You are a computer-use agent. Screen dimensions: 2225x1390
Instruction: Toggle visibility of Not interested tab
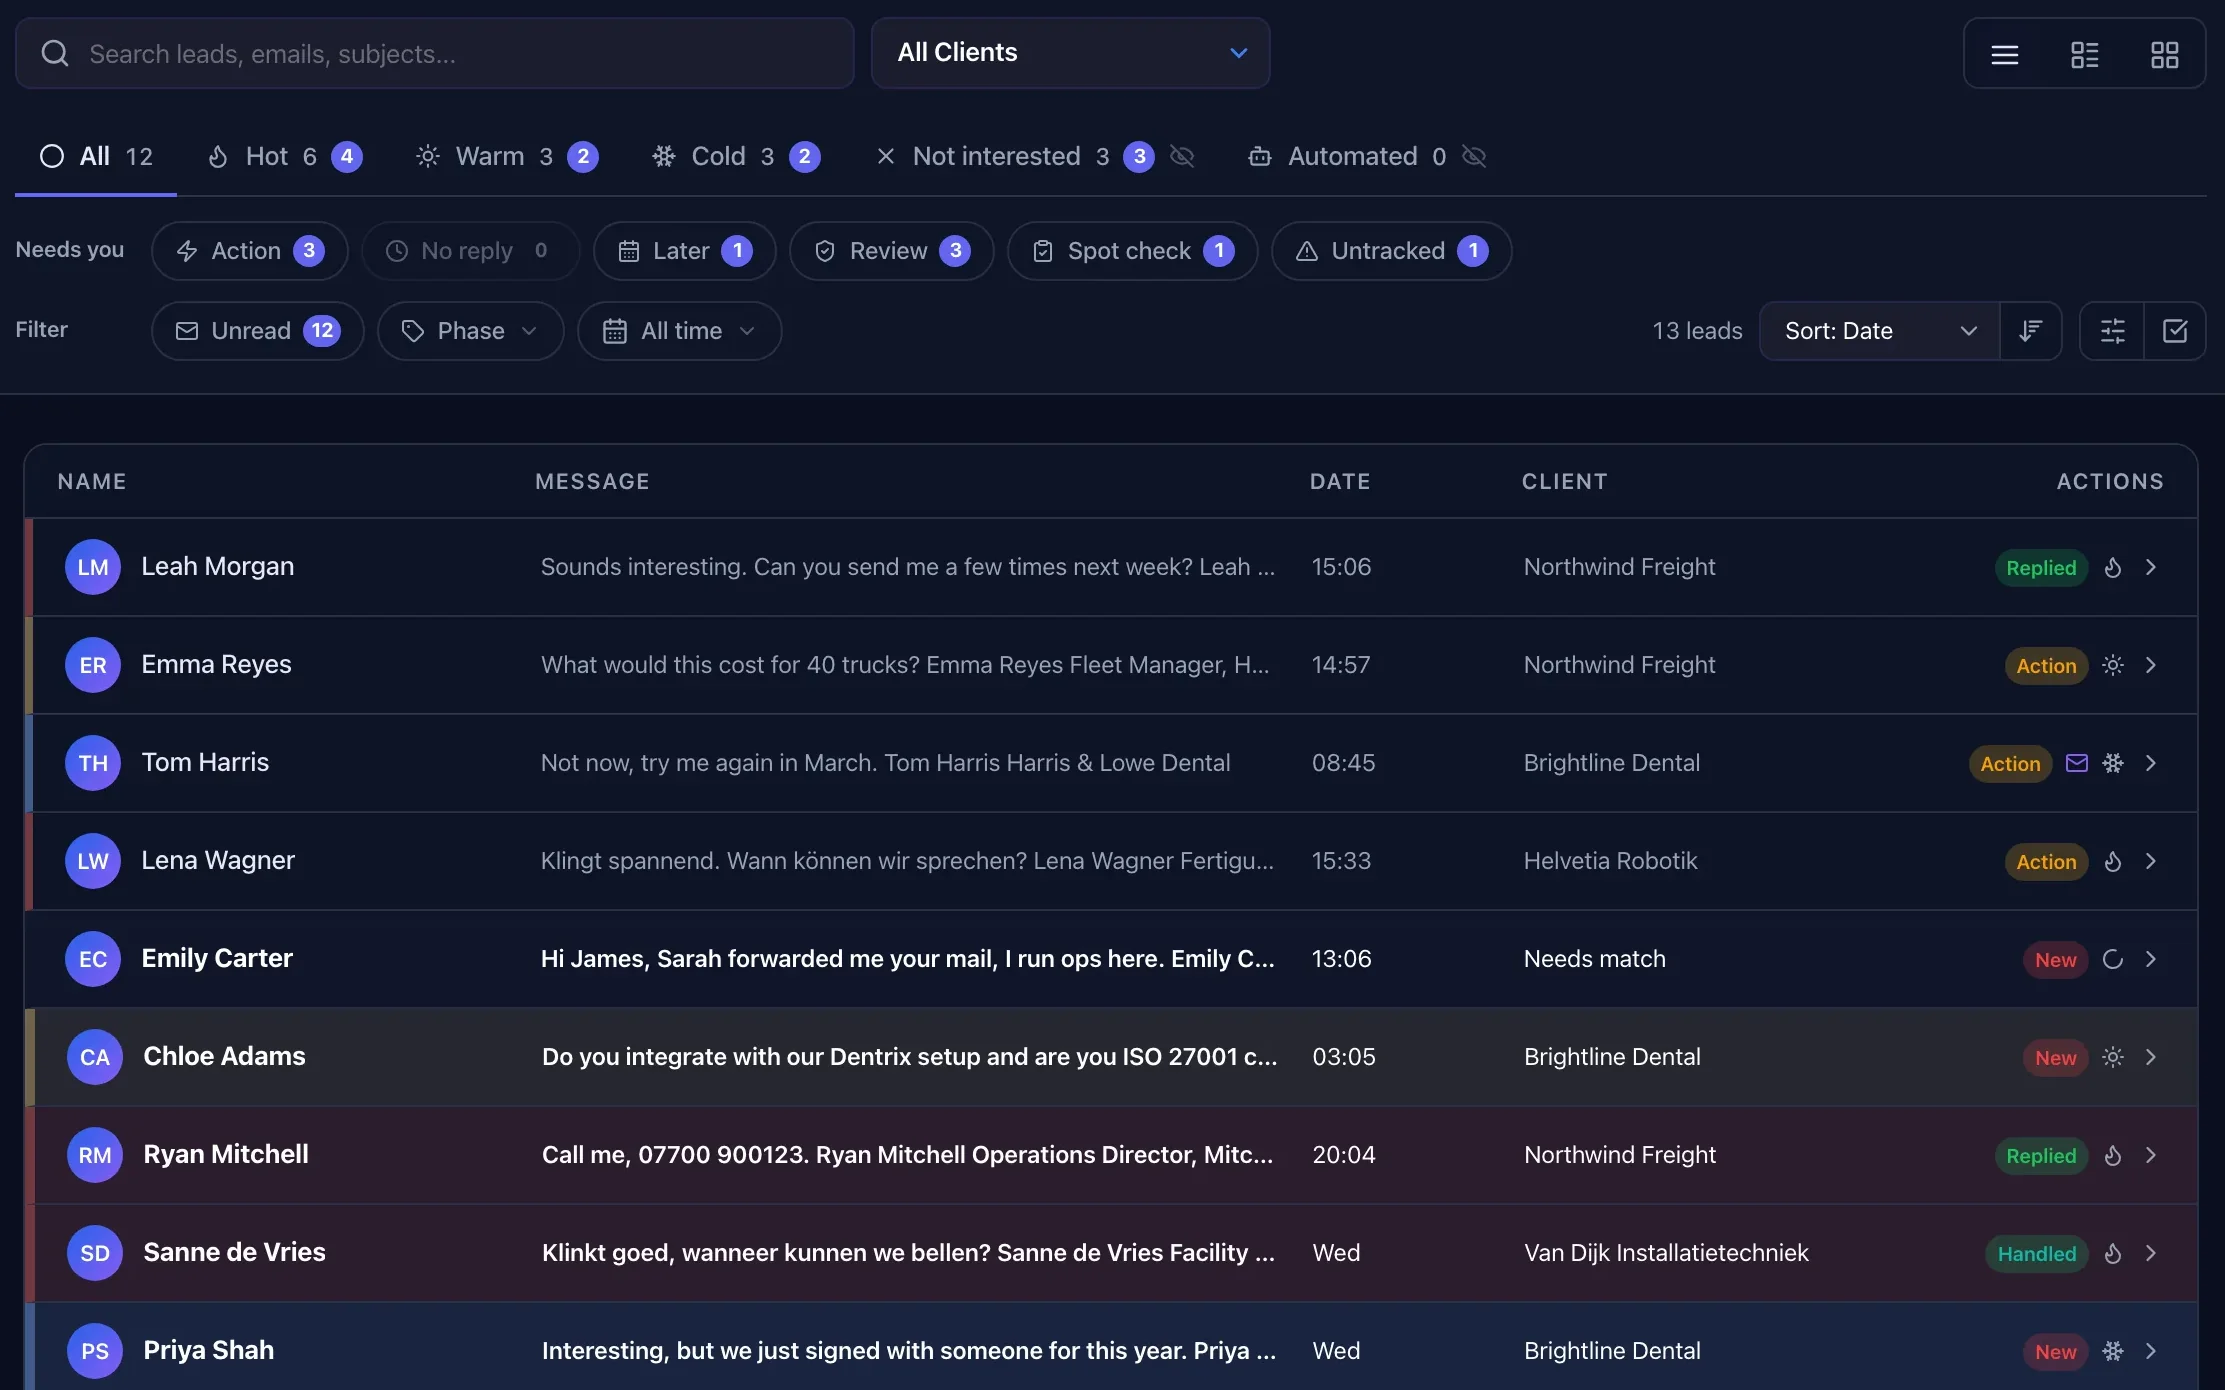[1182, 156]
